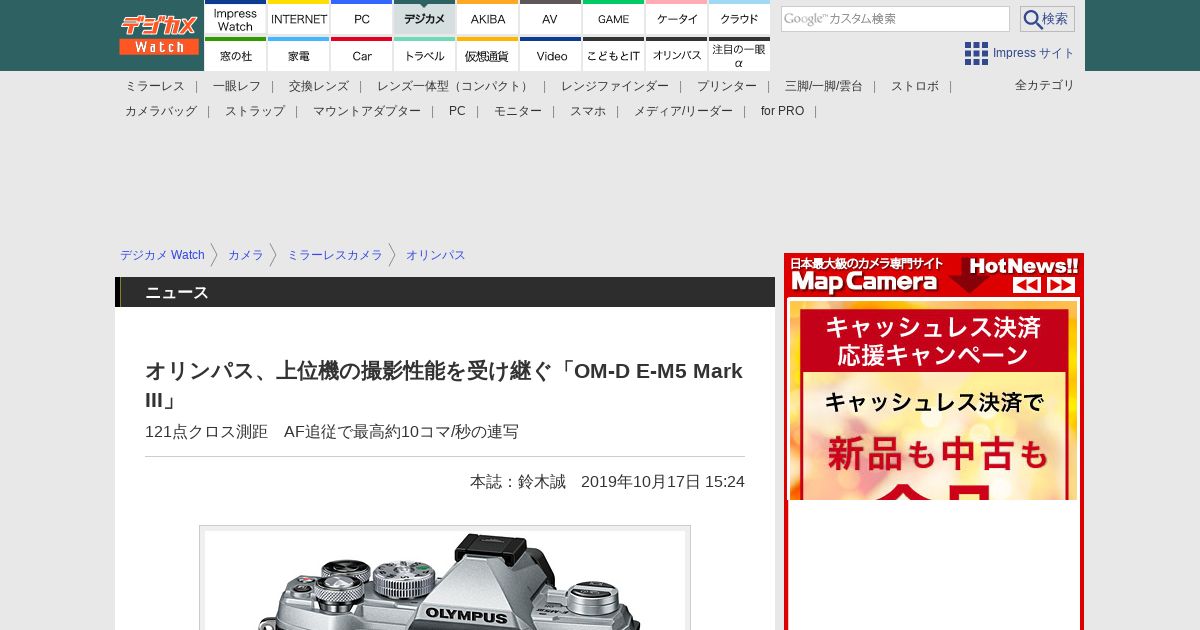Click the 121点クロス測距 subtitle text
Image resolution: width=1200 pixels, height=630 pixels.
click(x=332, y=432)
